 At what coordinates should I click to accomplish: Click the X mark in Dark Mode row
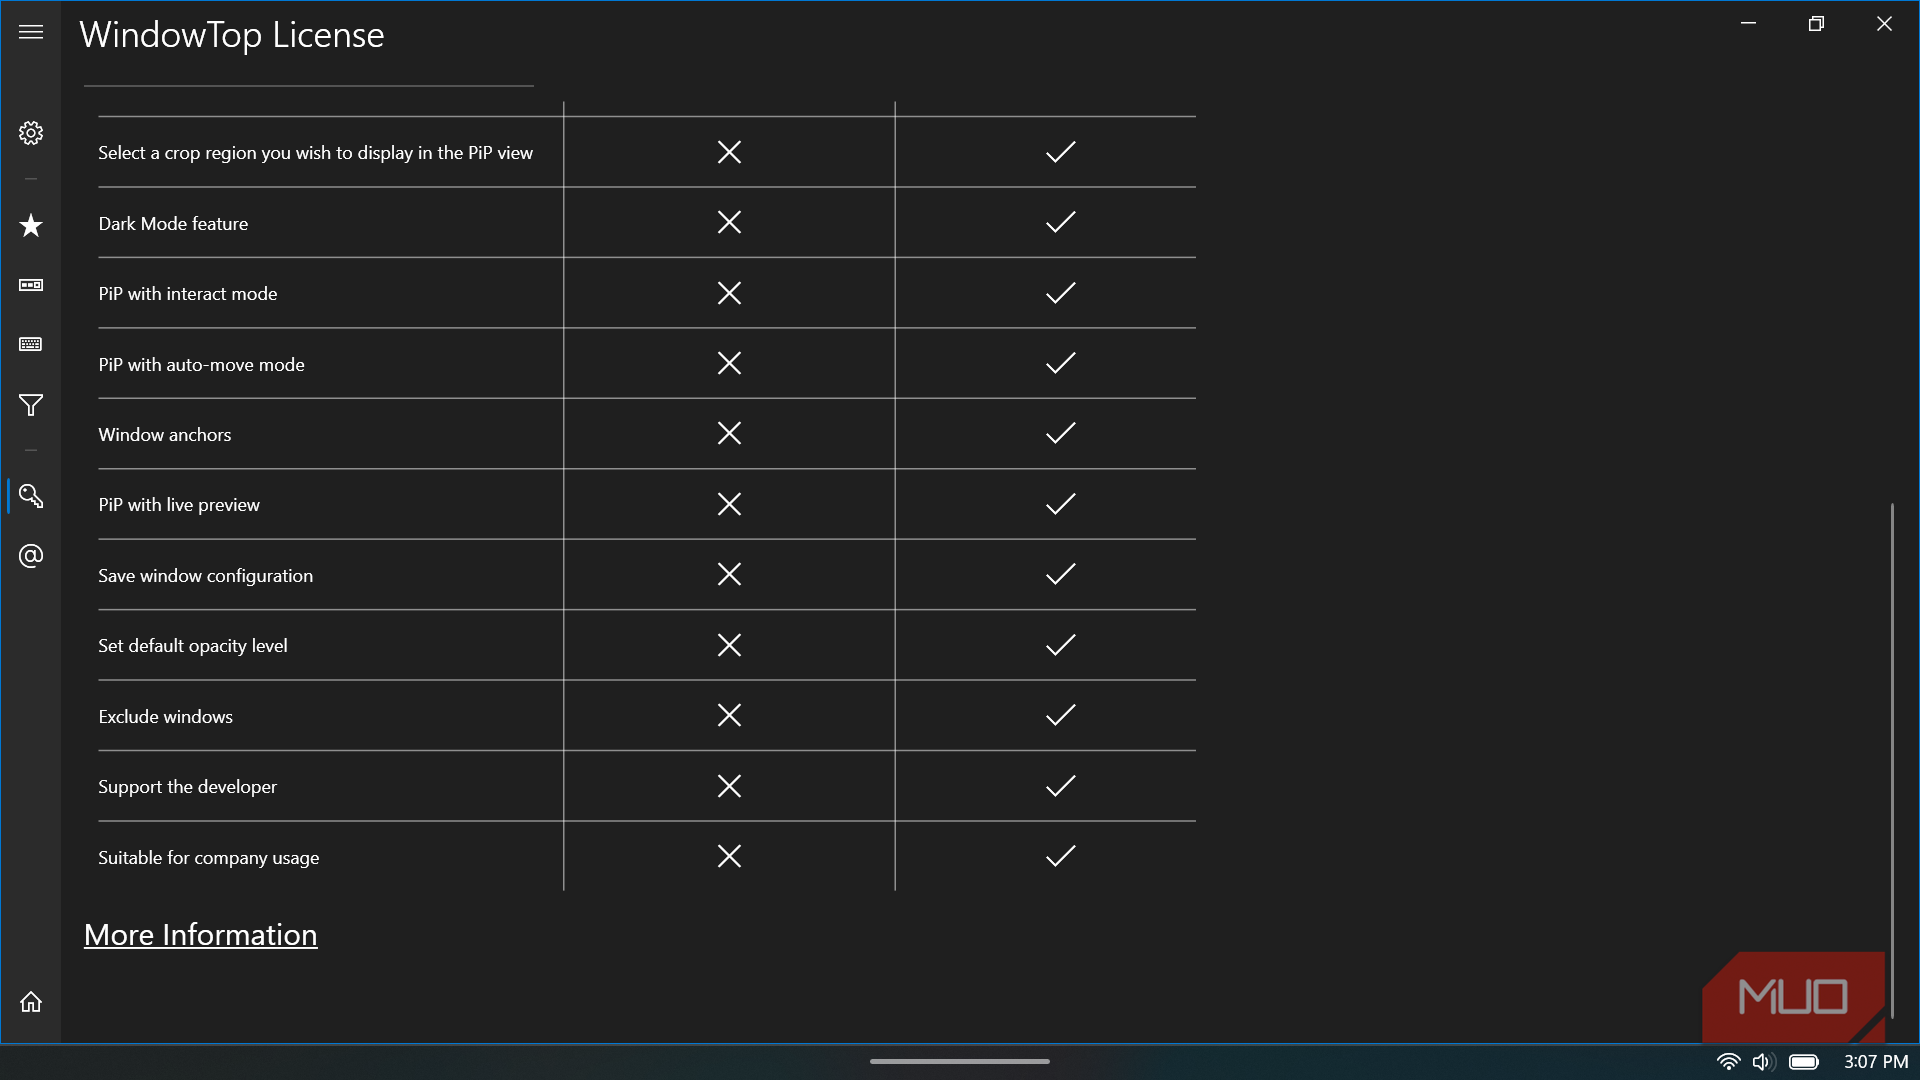coord(729,222)
